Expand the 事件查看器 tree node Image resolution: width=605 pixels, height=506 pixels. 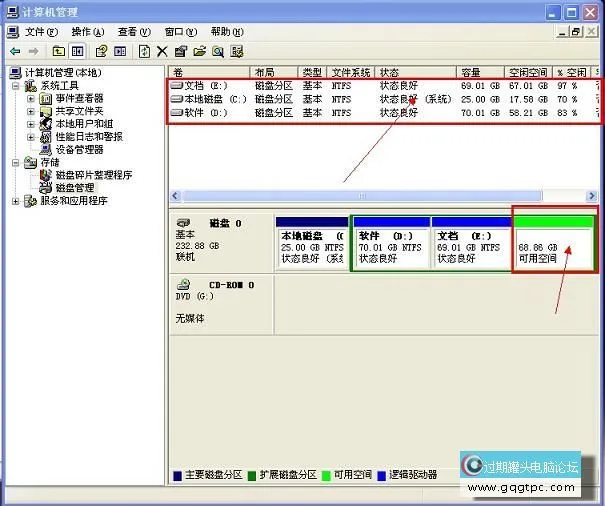tap(31, 99)
